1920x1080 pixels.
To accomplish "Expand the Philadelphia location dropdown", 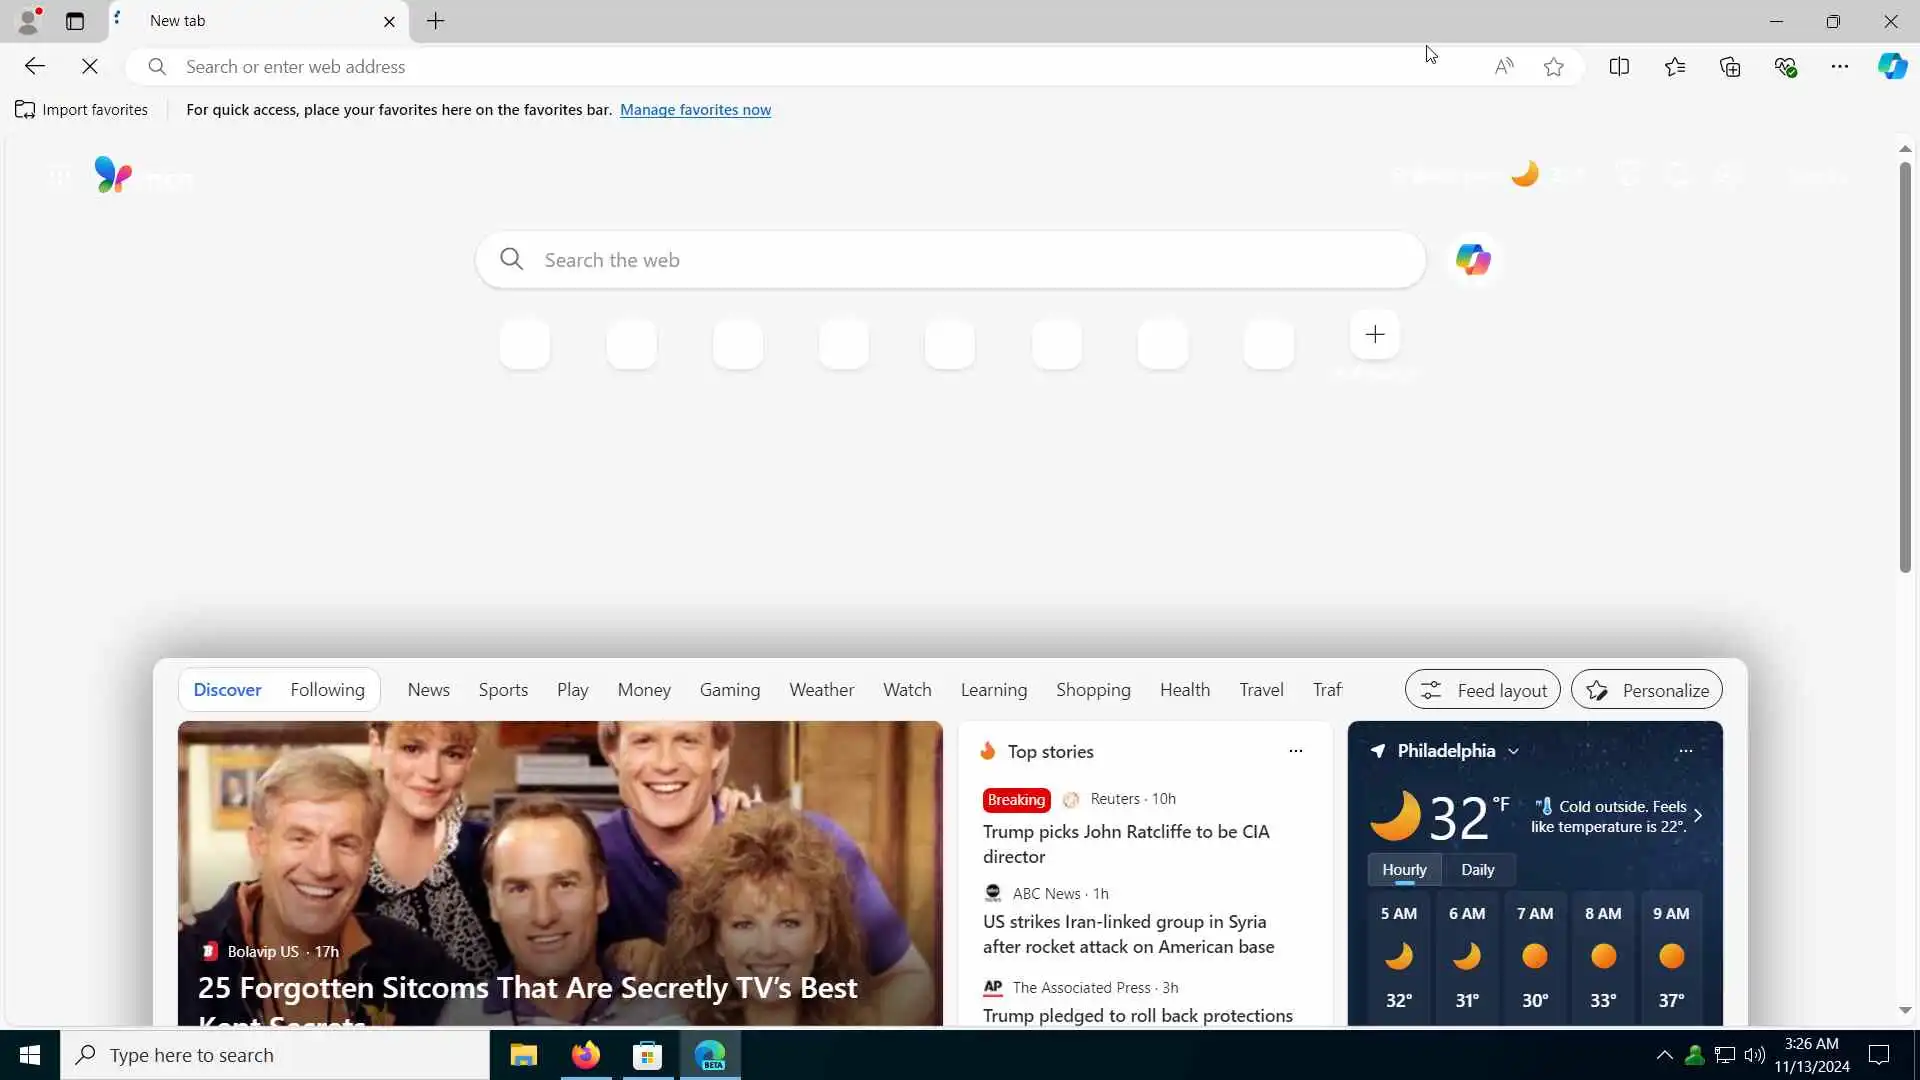I will tap(1513, 751).
